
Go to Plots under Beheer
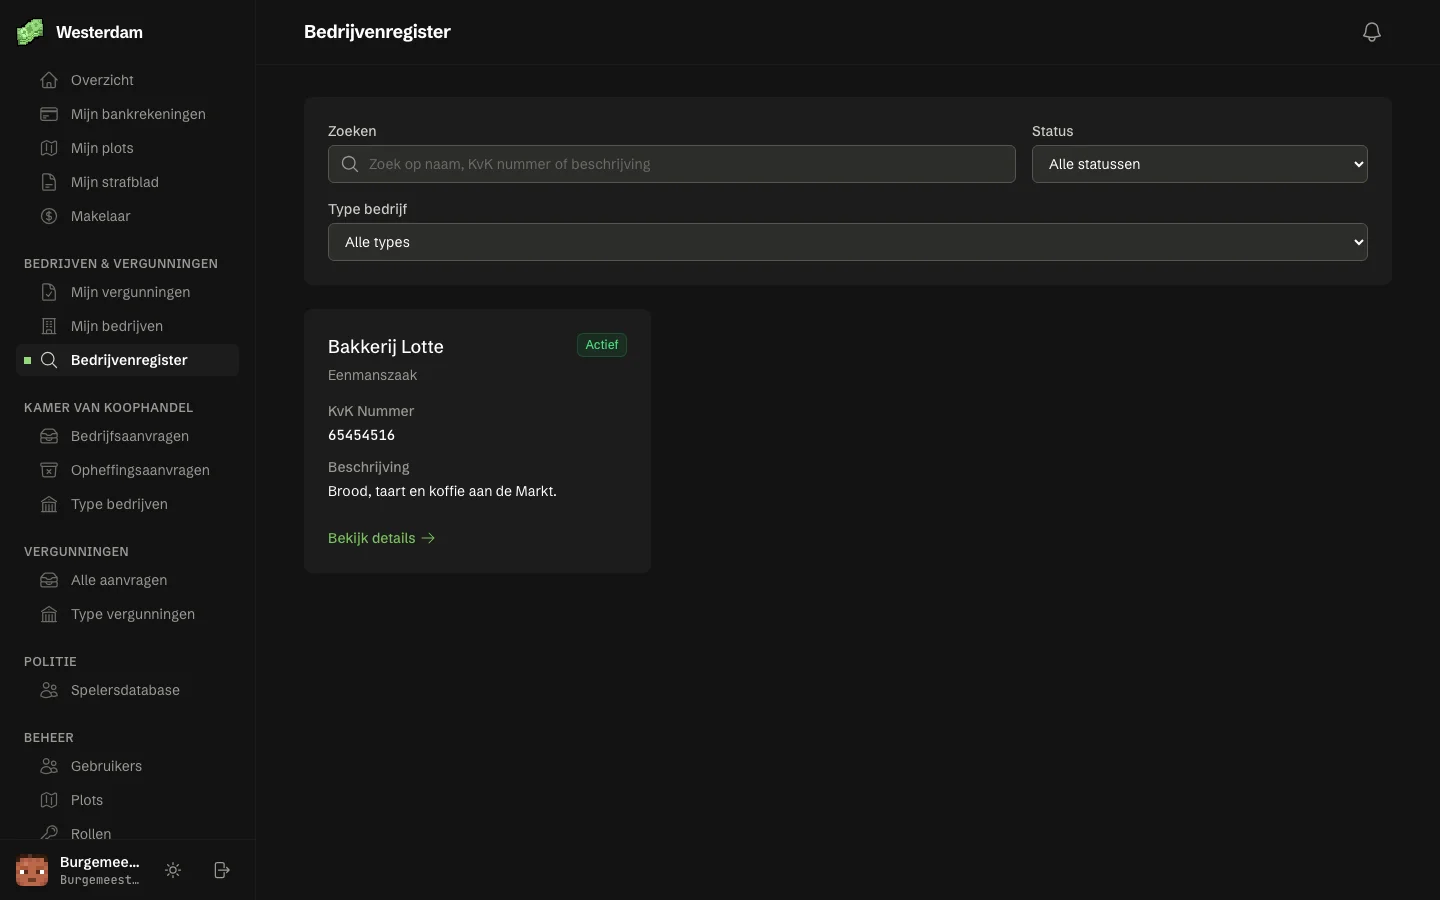(128, 800)
